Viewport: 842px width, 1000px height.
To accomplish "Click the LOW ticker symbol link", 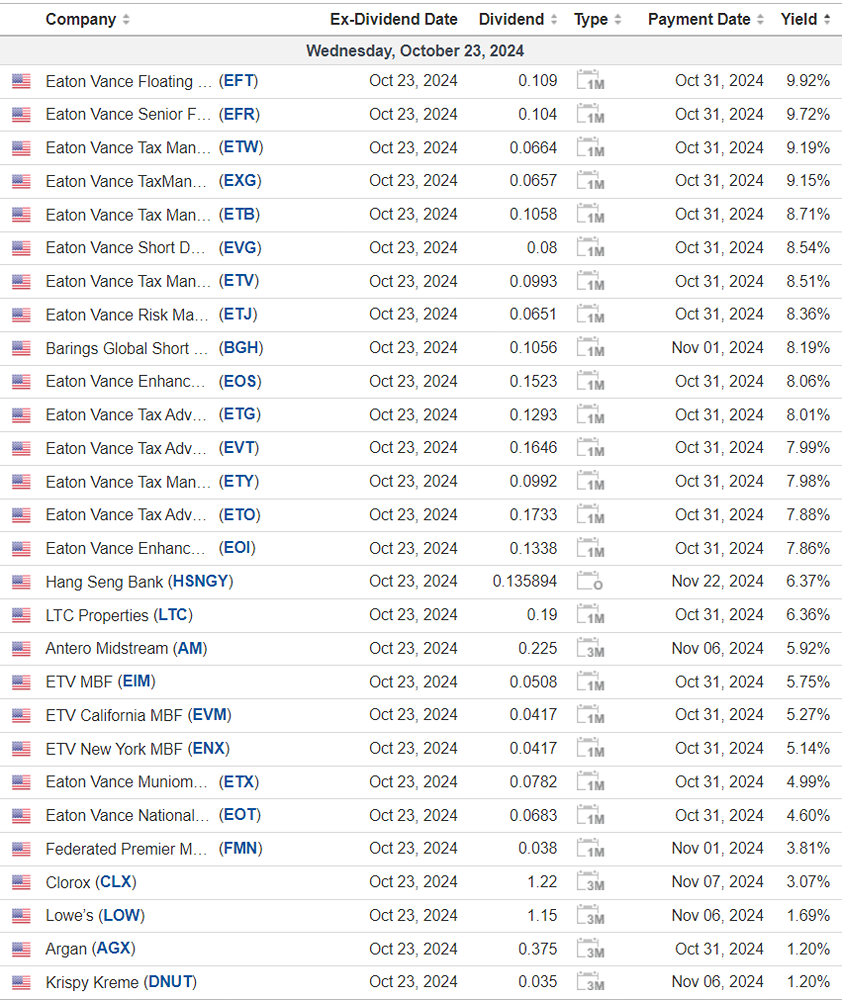I will [122, 915].
